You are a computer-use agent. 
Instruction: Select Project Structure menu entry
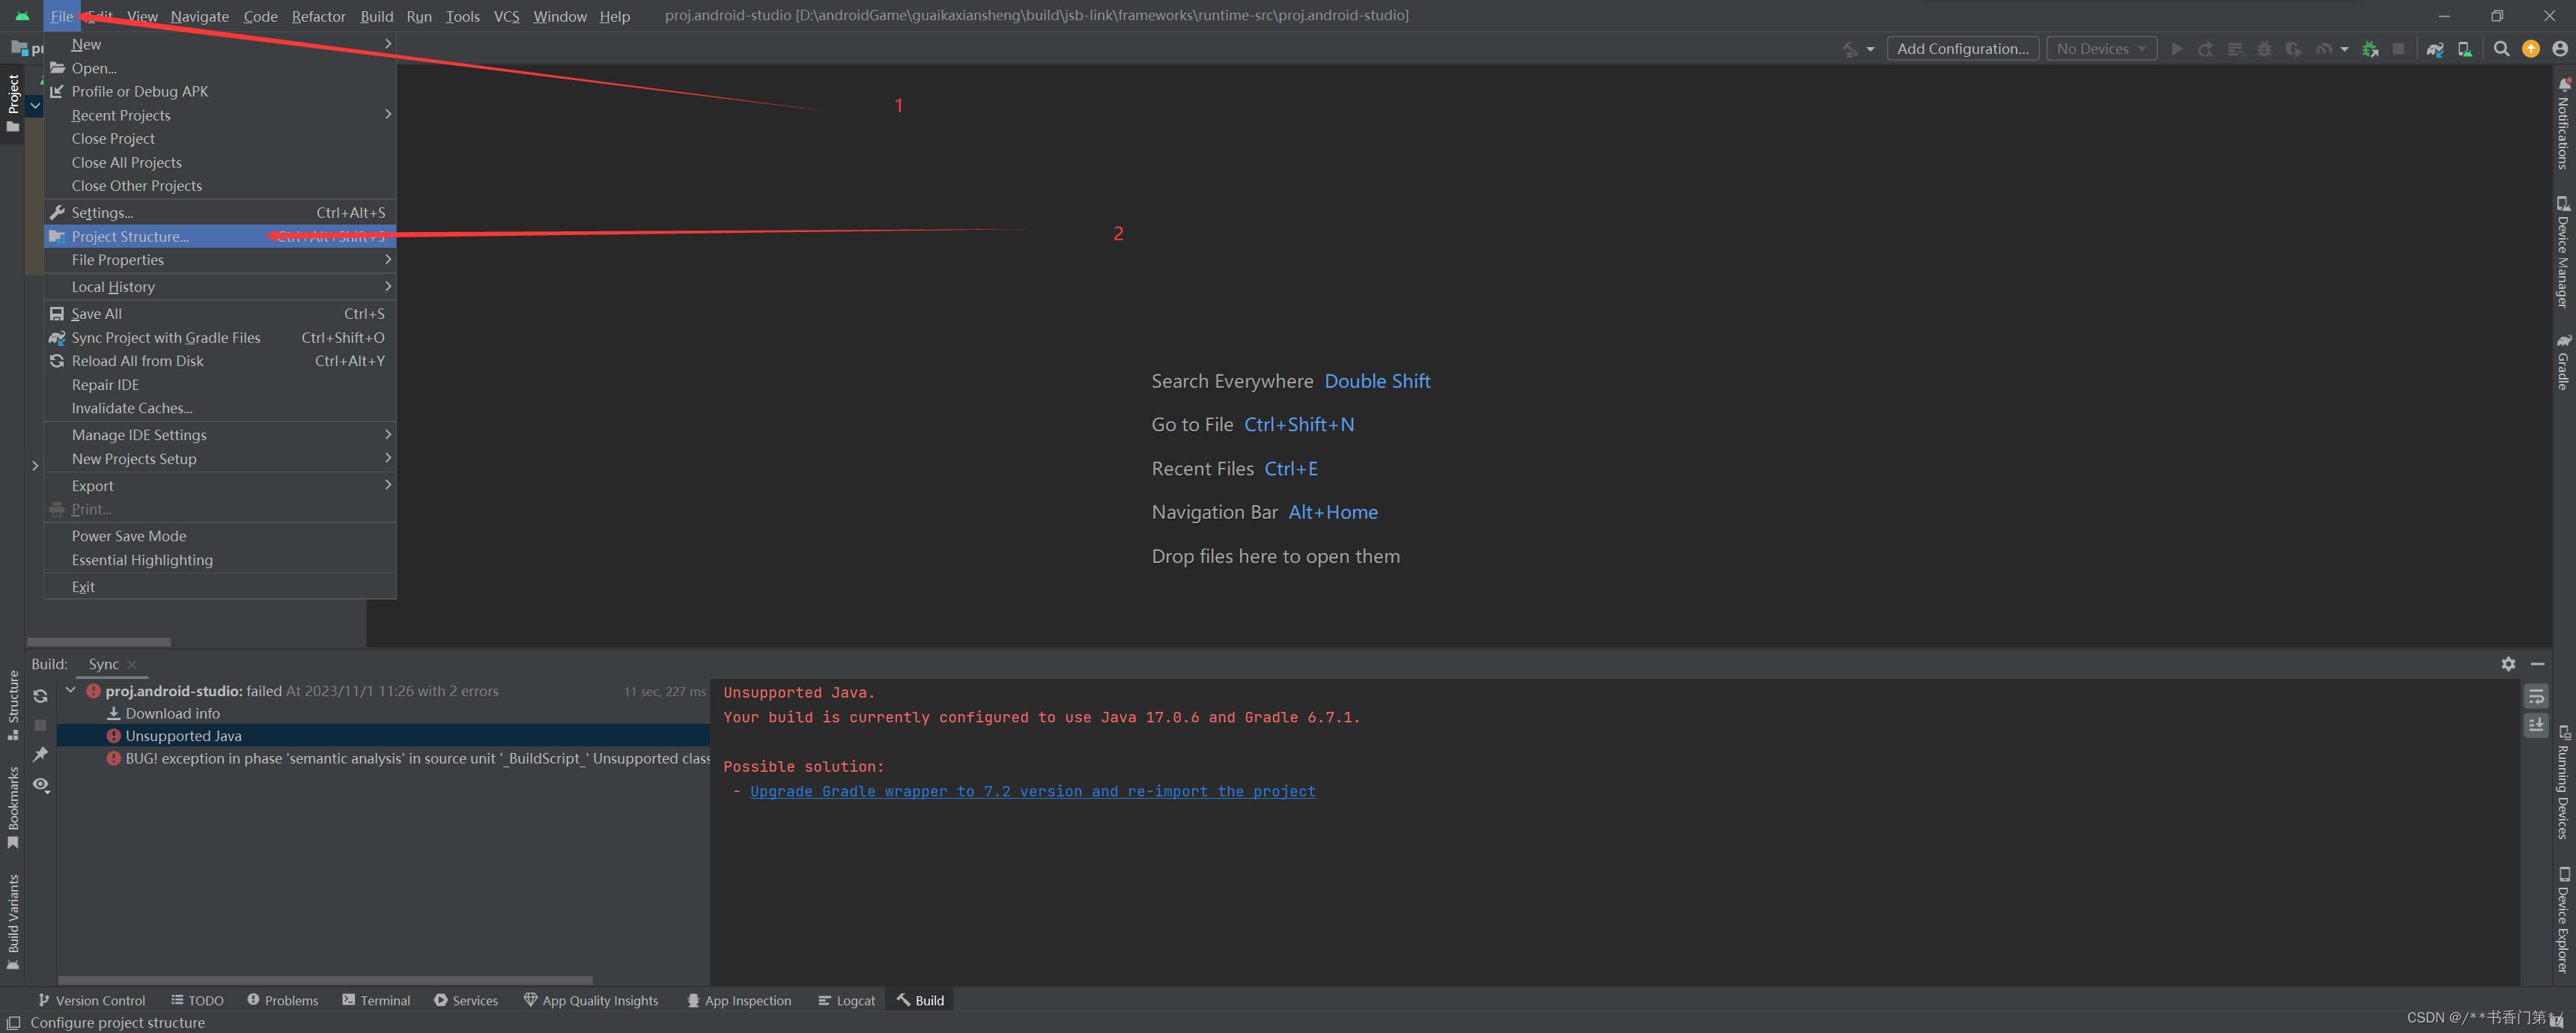coord(130,237)
